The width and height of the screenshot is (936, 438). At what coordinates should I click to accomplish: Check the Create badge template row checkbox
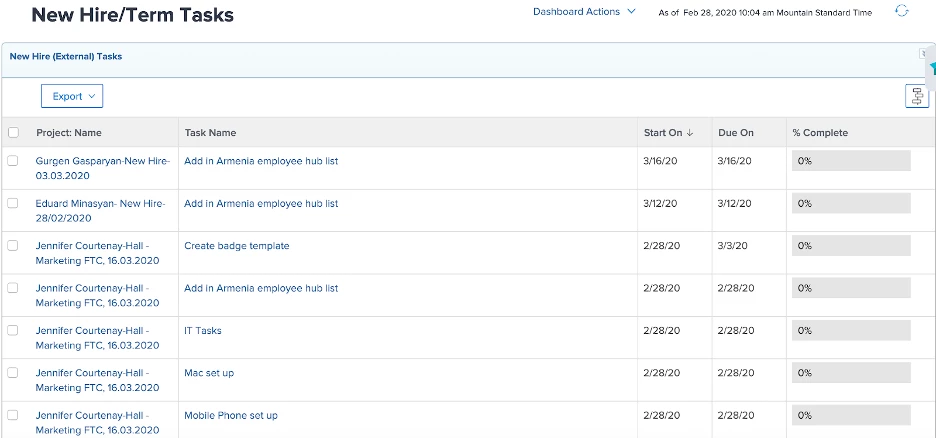coord(13,245)
